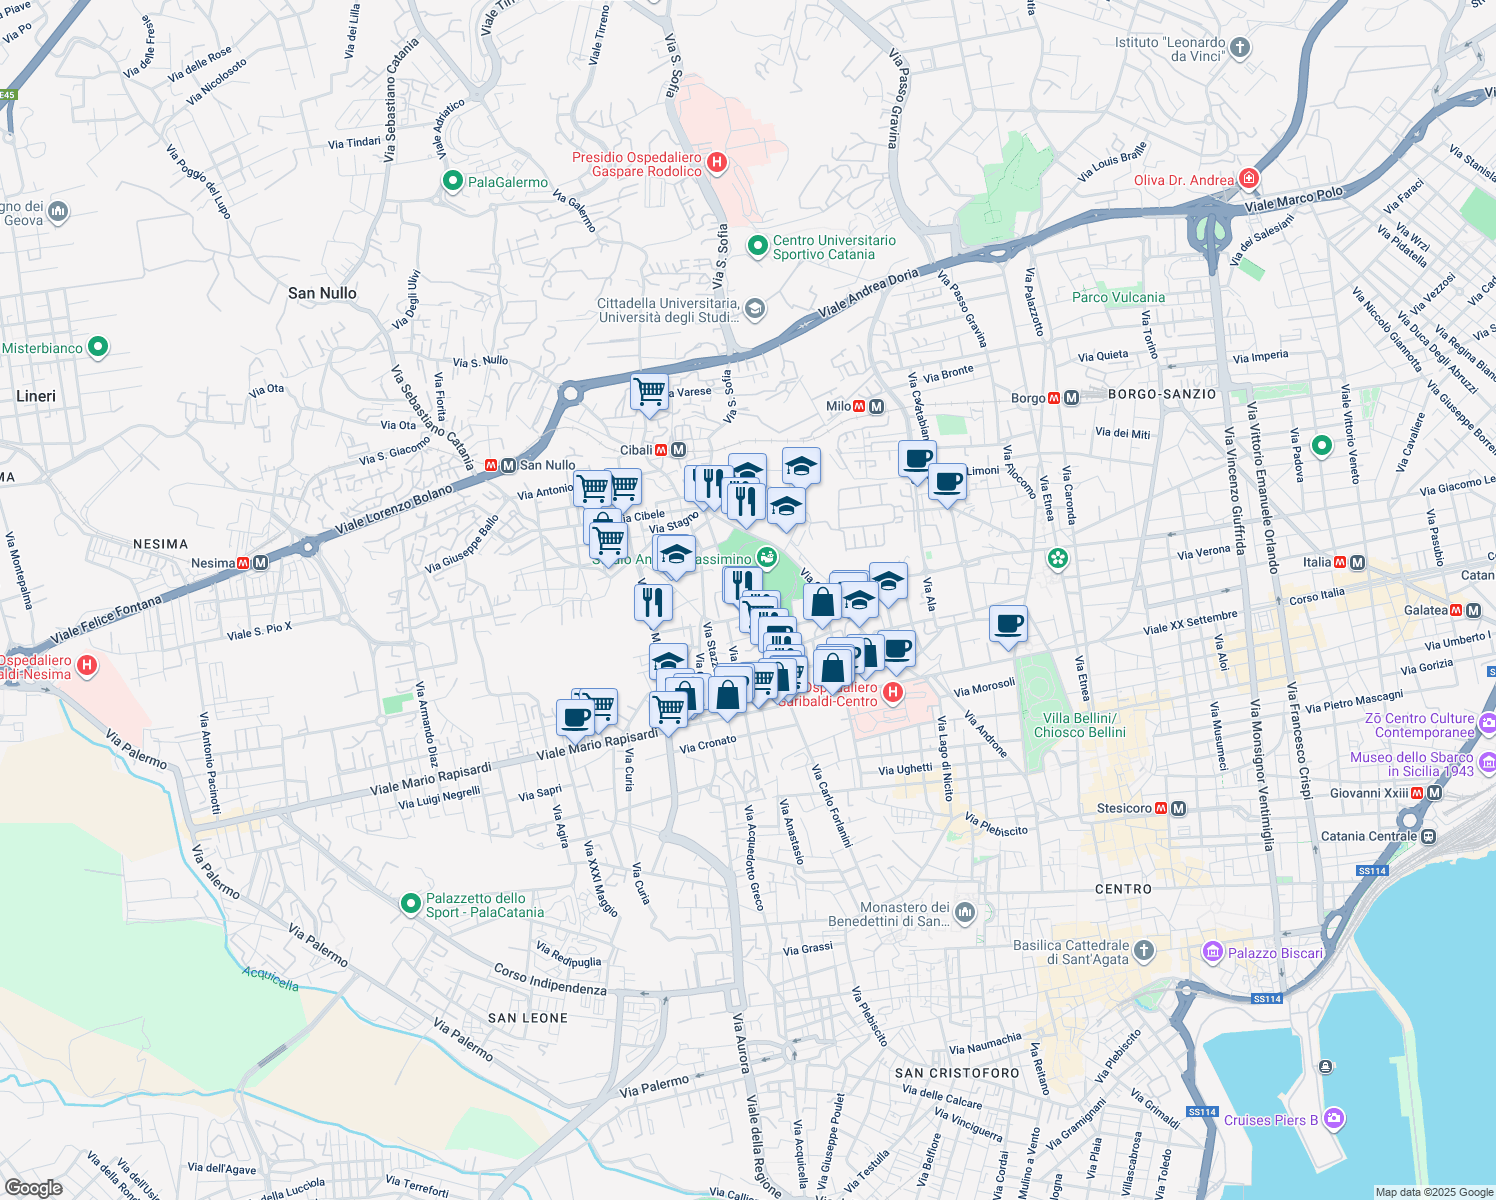Click the hospital icon at Ospedale Garibaldi-Centro
The height and width of the screenshot is (1200, 1496).
pos(893,692)
